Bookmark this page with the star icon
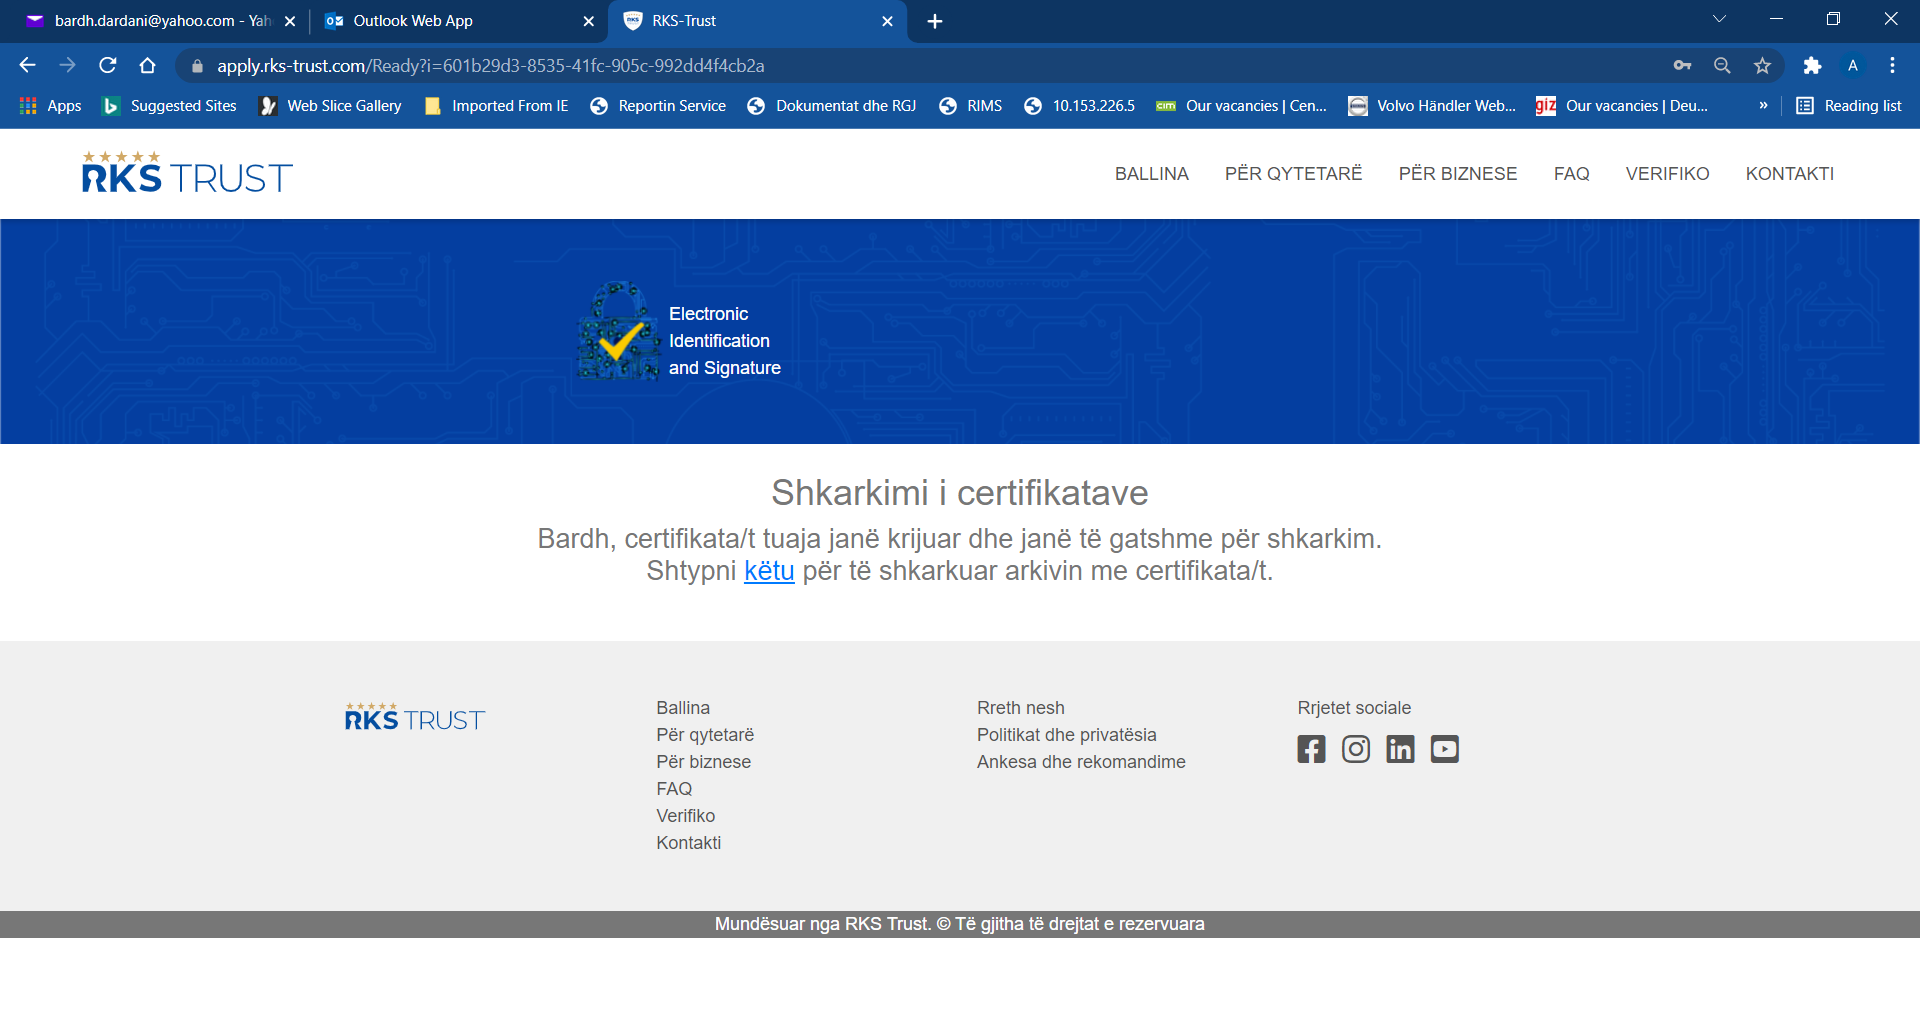The image size is (1920, 1030). click(1762, 65)
